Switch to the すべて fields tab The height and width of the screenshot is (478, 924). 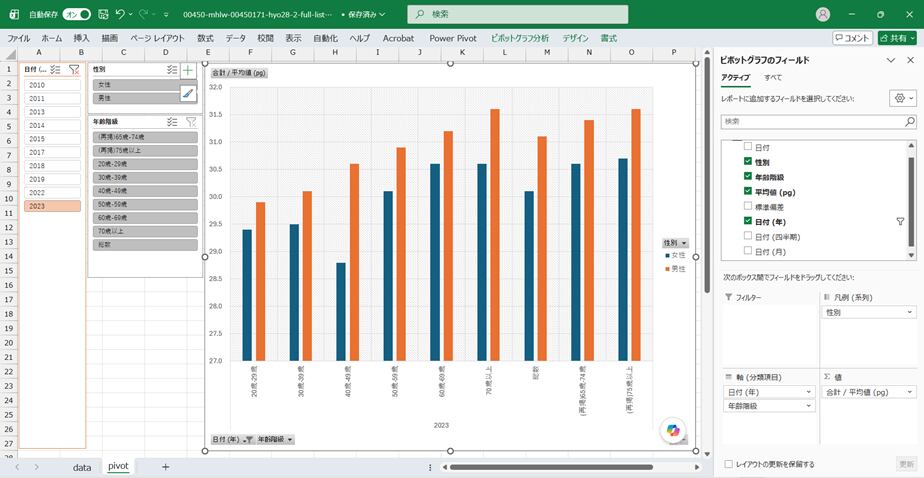(773, 78)
